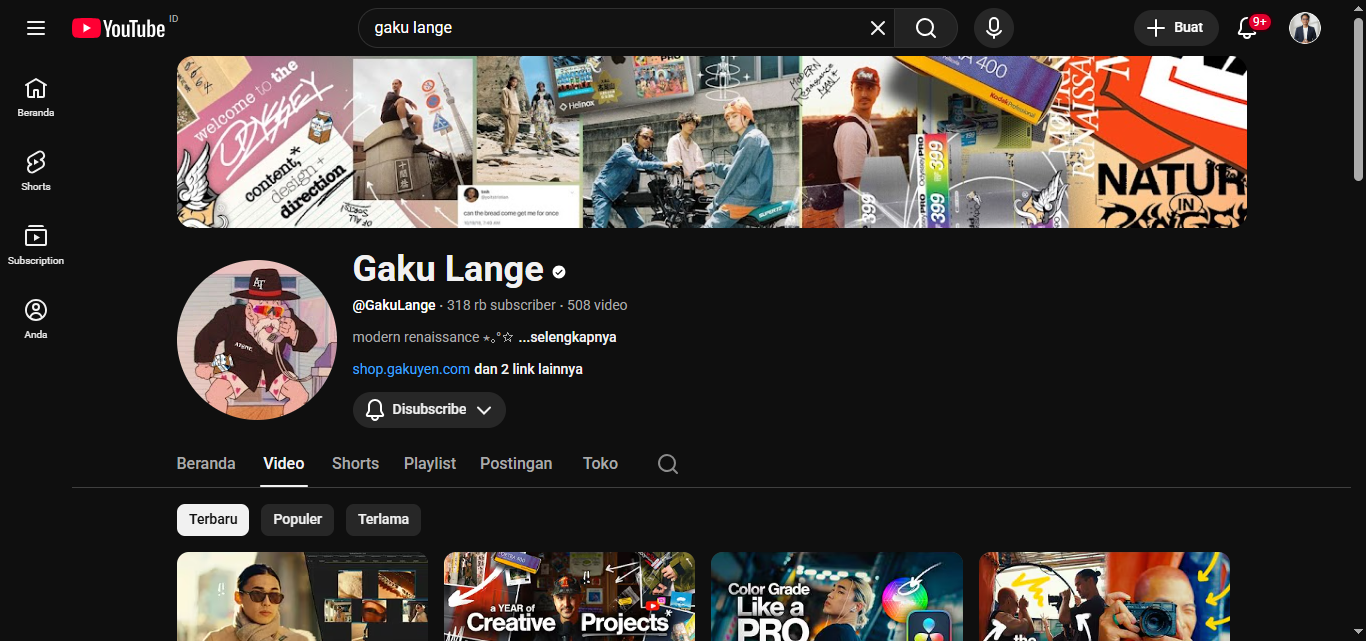Show more links via dan 2 link lainnya

click(528, 369)
